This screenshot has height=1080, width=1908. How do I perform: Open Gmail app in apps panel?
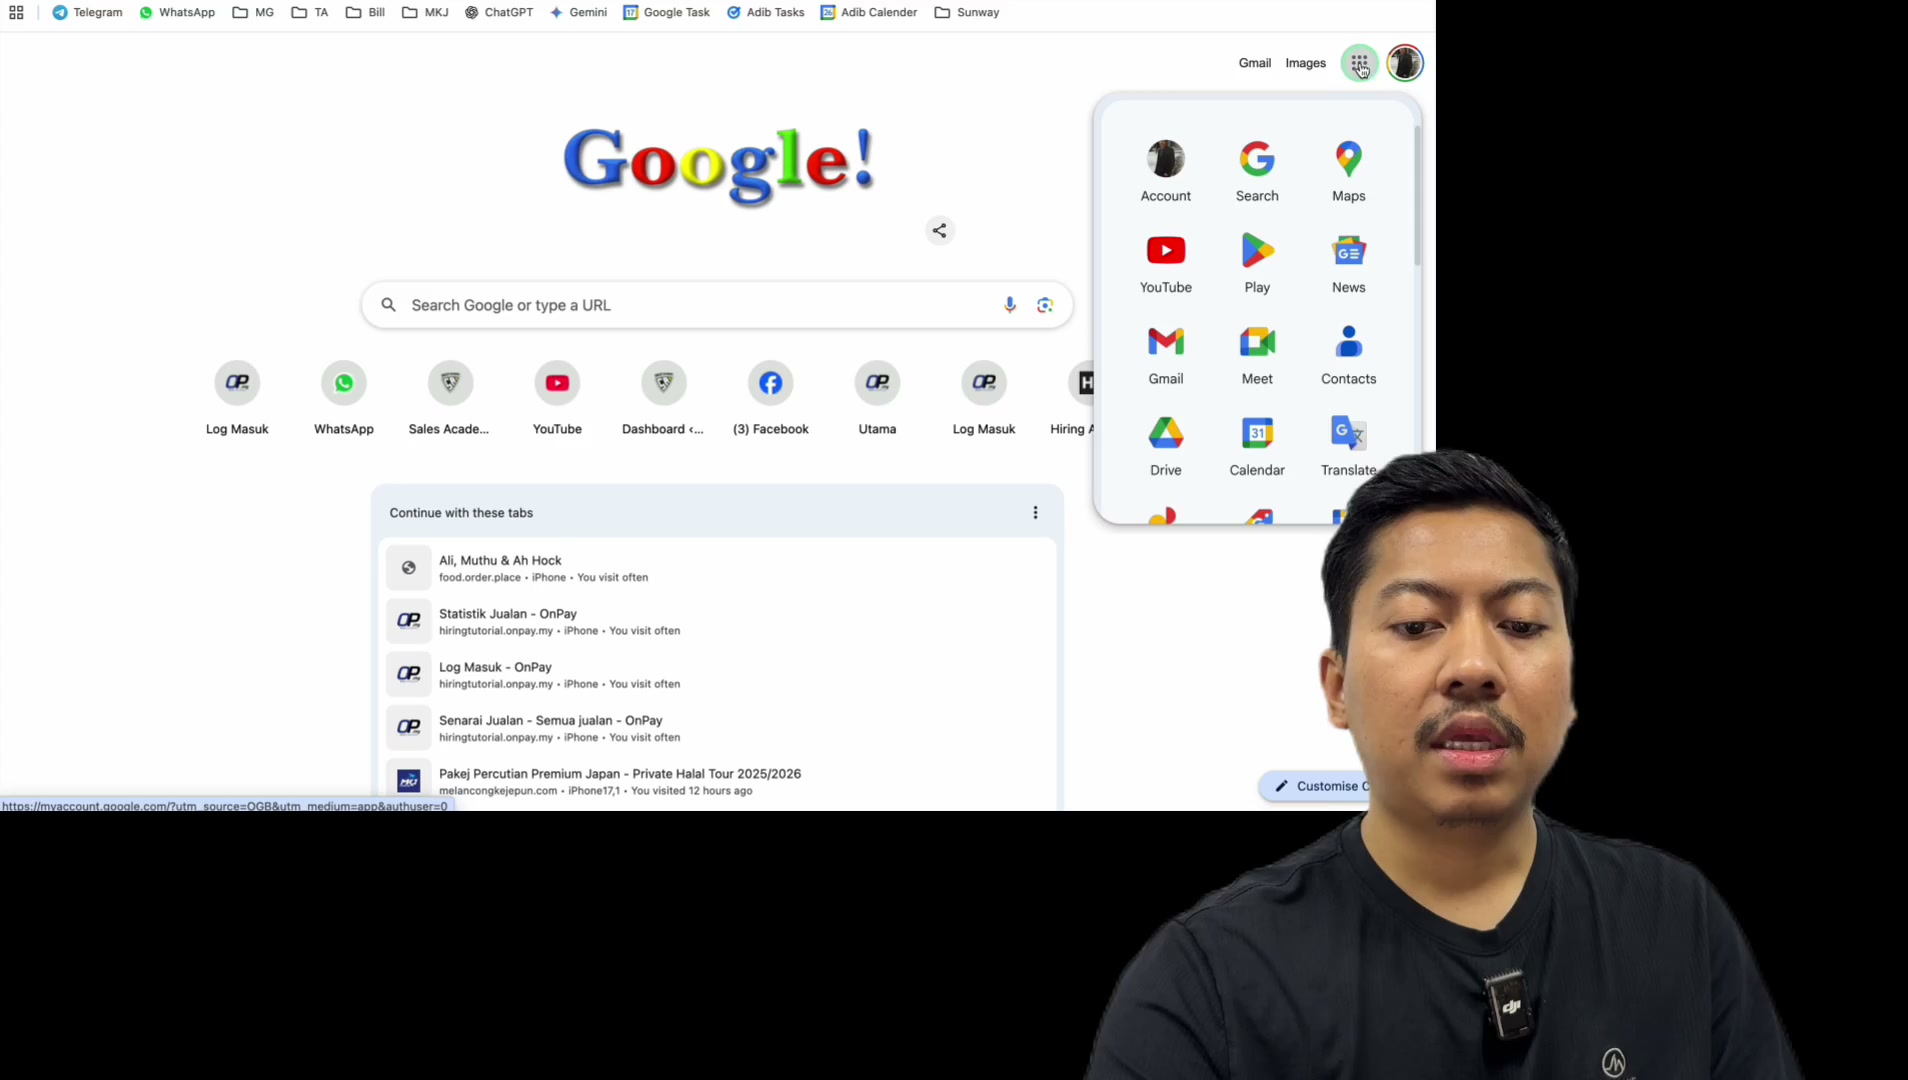[x=1166, y=355]
